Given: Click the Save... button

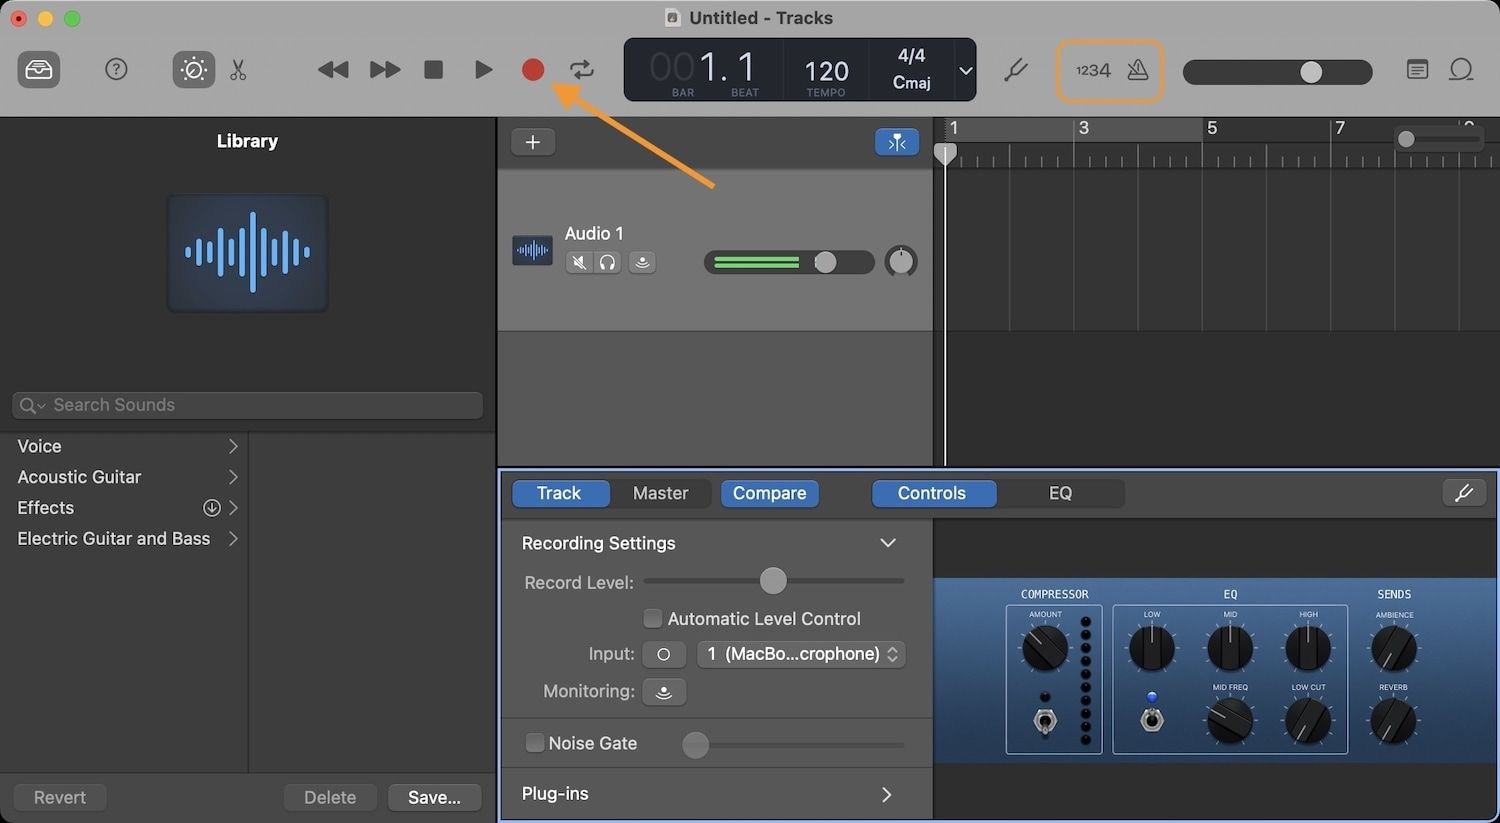Looking at the screenshot, I should 434,797.
